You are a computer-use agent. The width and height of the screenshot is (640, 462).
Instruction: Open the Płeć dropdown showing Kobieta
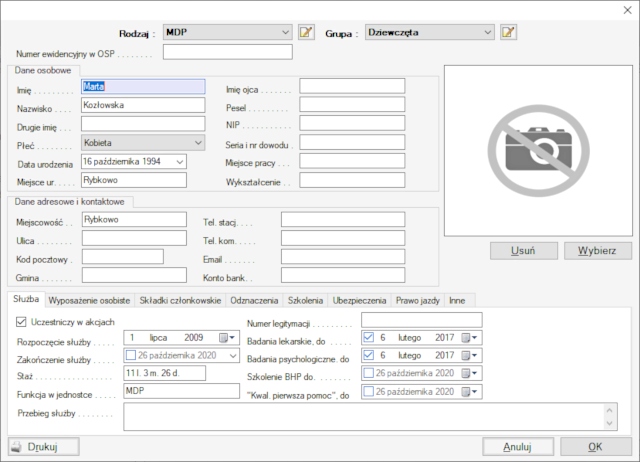click(197, 143)
